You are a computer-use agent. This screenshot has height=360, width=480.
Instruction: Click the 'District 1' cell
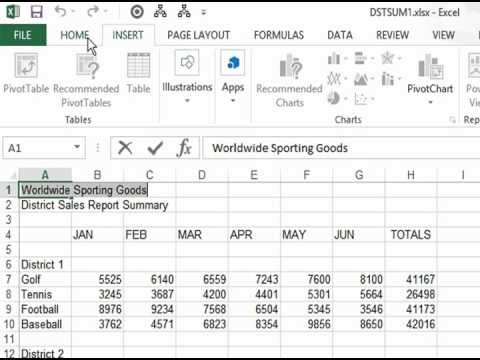tap(45, 265)
